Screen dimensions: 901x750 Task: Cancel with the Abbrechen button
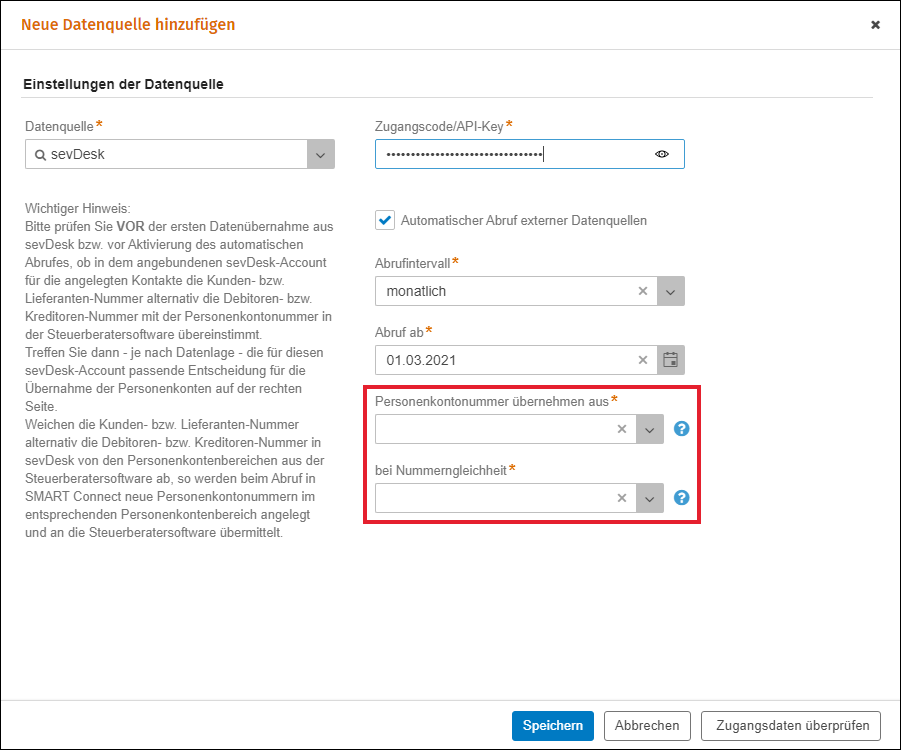647,726
